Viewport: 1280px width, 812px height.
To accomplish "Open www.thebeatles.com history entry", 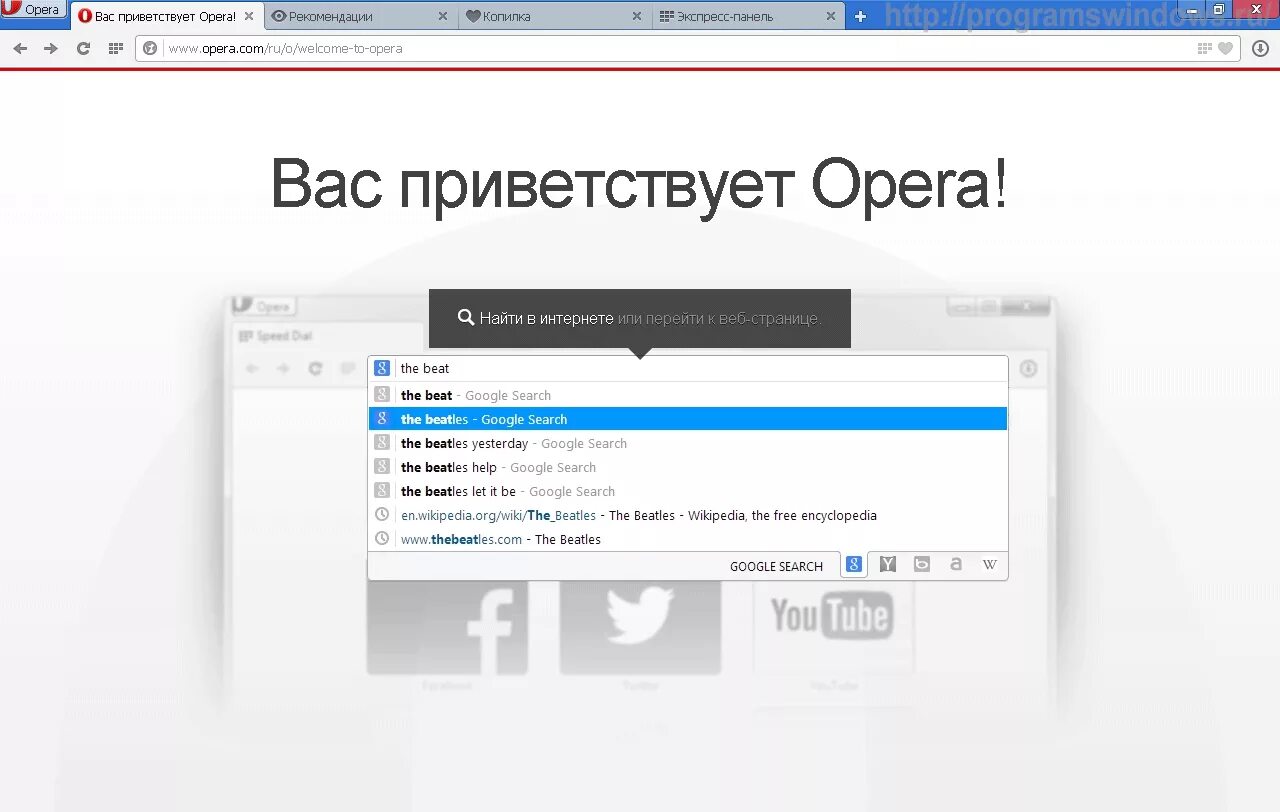I will pyautogui.click(x=688, y=539).
